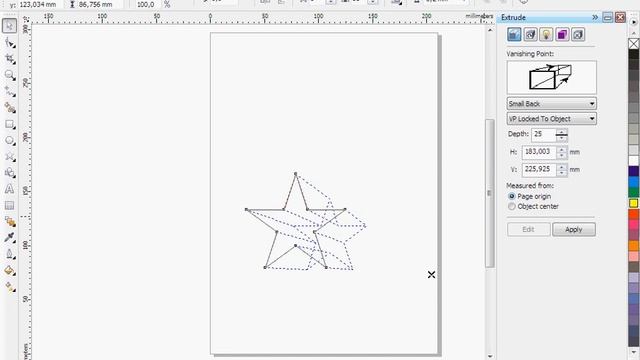Click the vanishing point X marker

431,275
